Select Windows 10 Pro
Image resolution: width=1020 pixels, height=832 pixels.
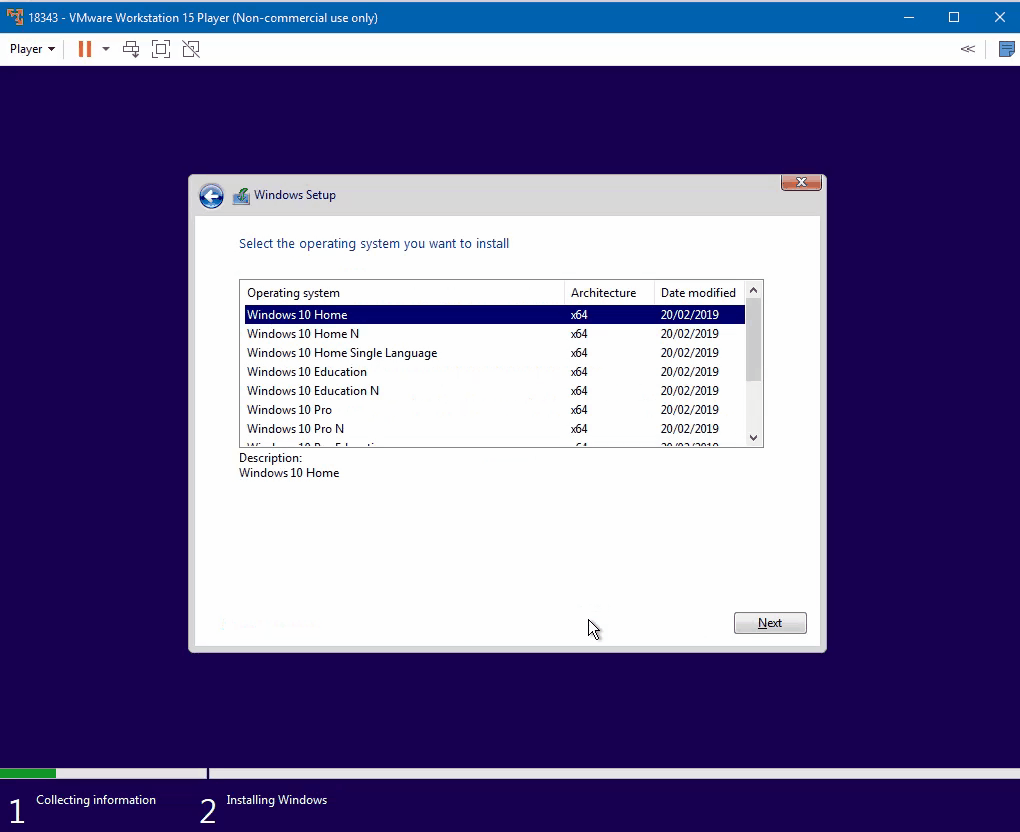(x=494, y=410)
